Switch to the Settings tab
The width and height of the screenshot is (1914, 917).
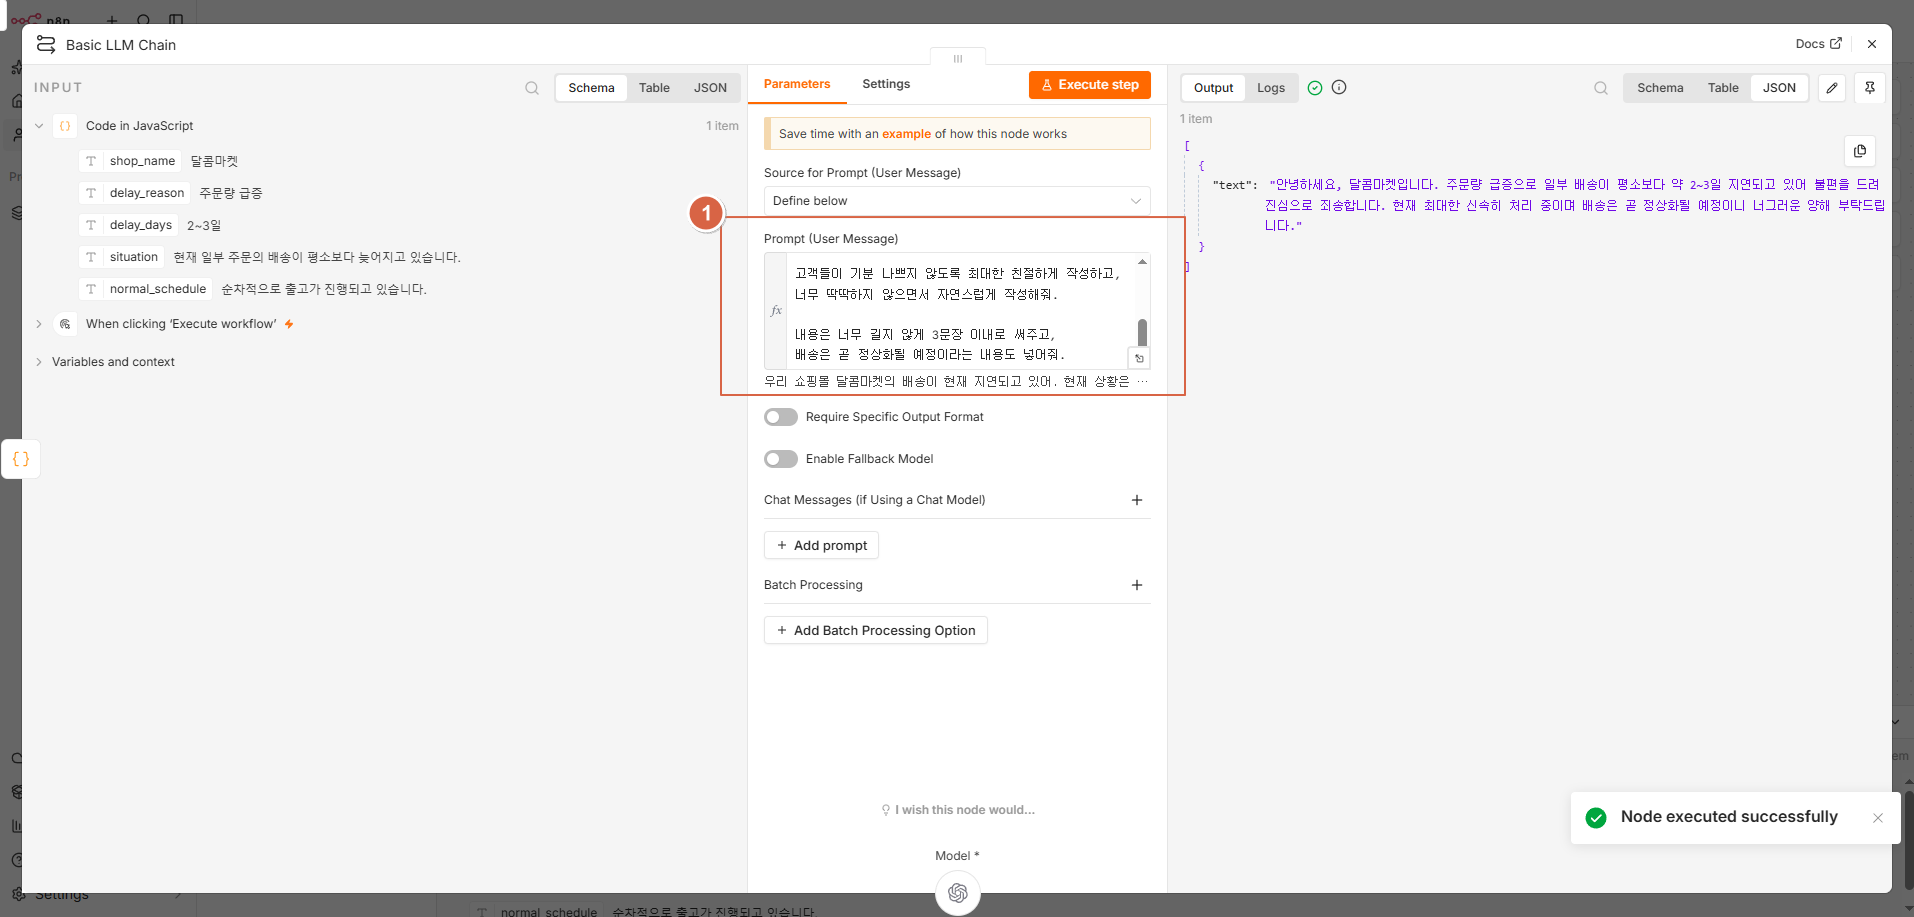click(x=886, y=84)
